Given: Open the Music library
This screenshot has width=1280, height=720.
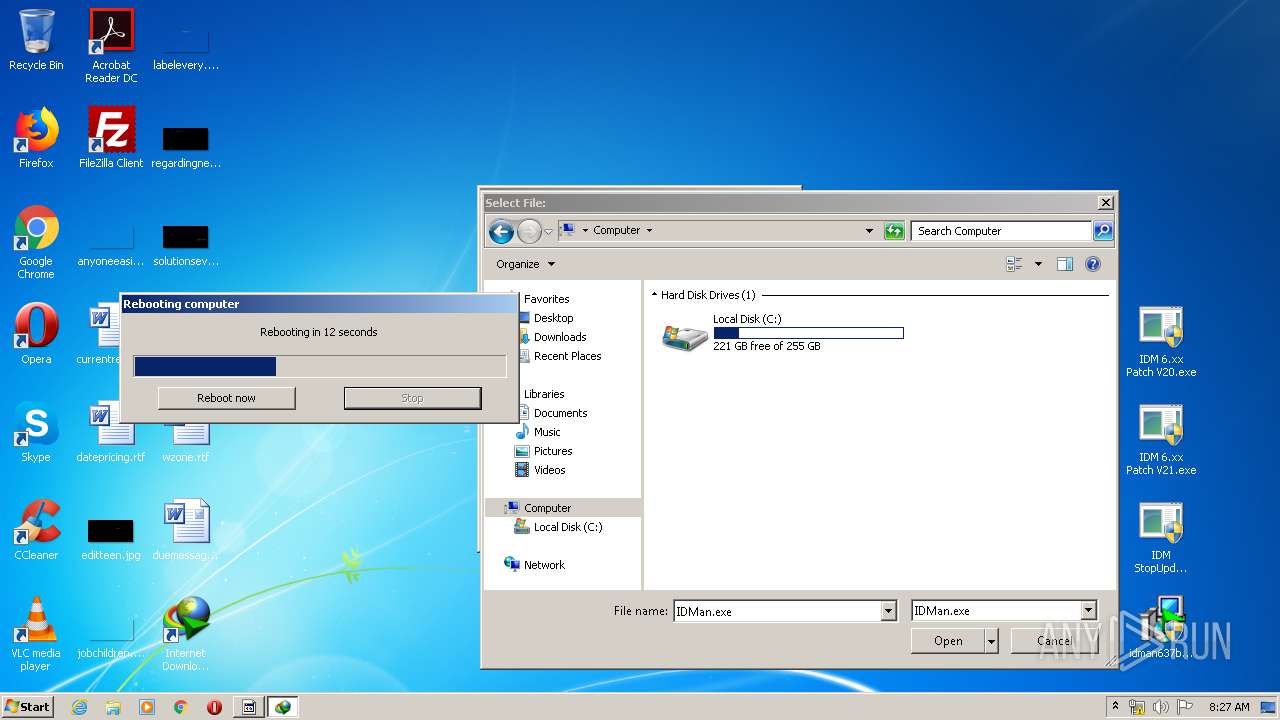Looking at the screenshot, I should [546, 432].
